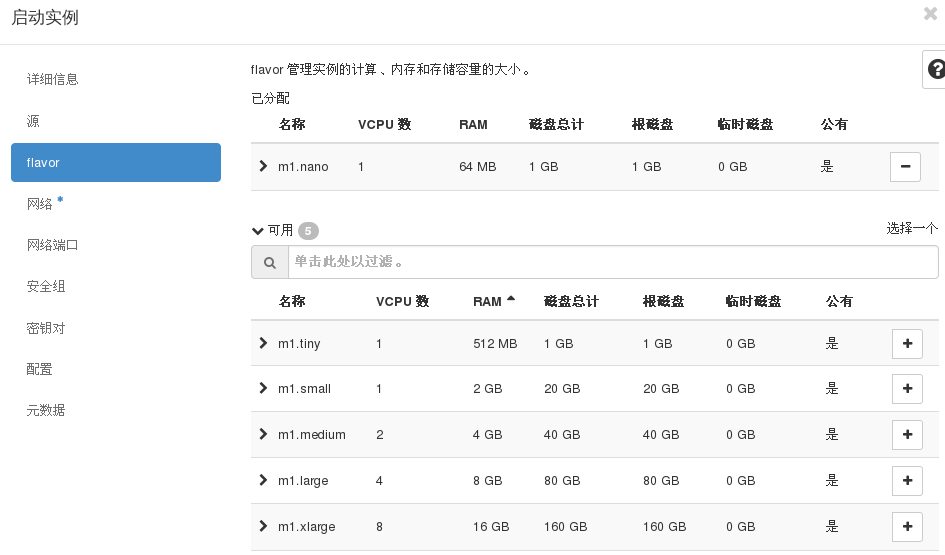Click the 4 GB RAM value
Image resolution: width=945 pixels, height=555 pixels.
pyautogui.click(x=487, y=434)
